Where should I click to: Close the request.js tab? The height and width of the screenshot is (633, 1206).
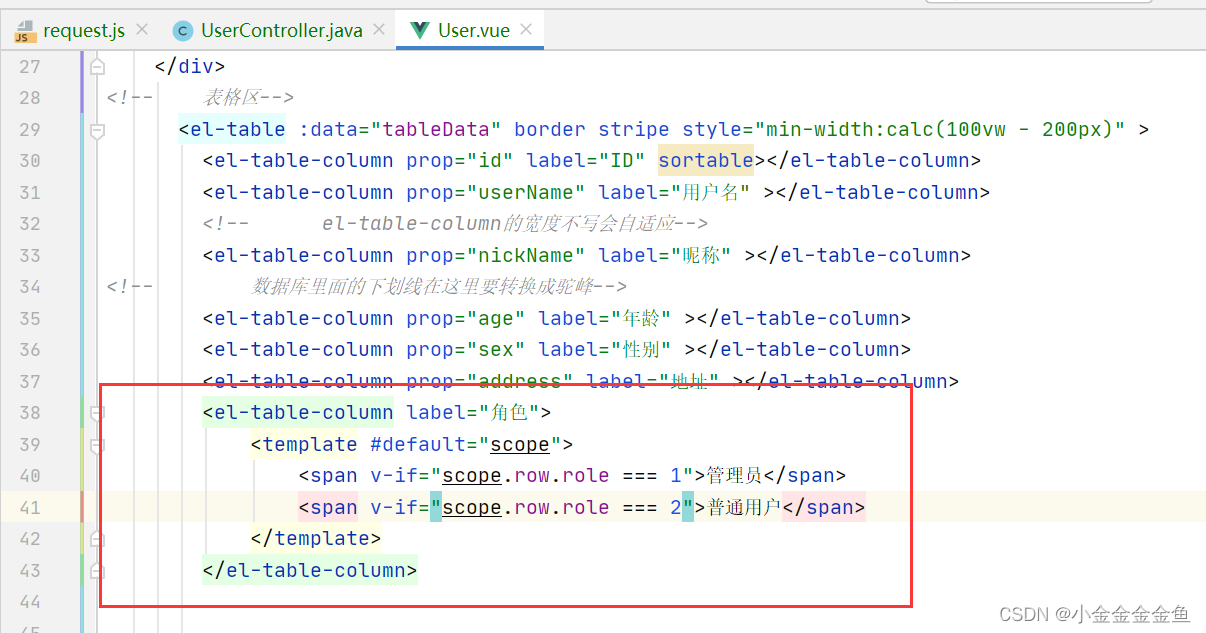pyautogui.click(x=142, y=31)
